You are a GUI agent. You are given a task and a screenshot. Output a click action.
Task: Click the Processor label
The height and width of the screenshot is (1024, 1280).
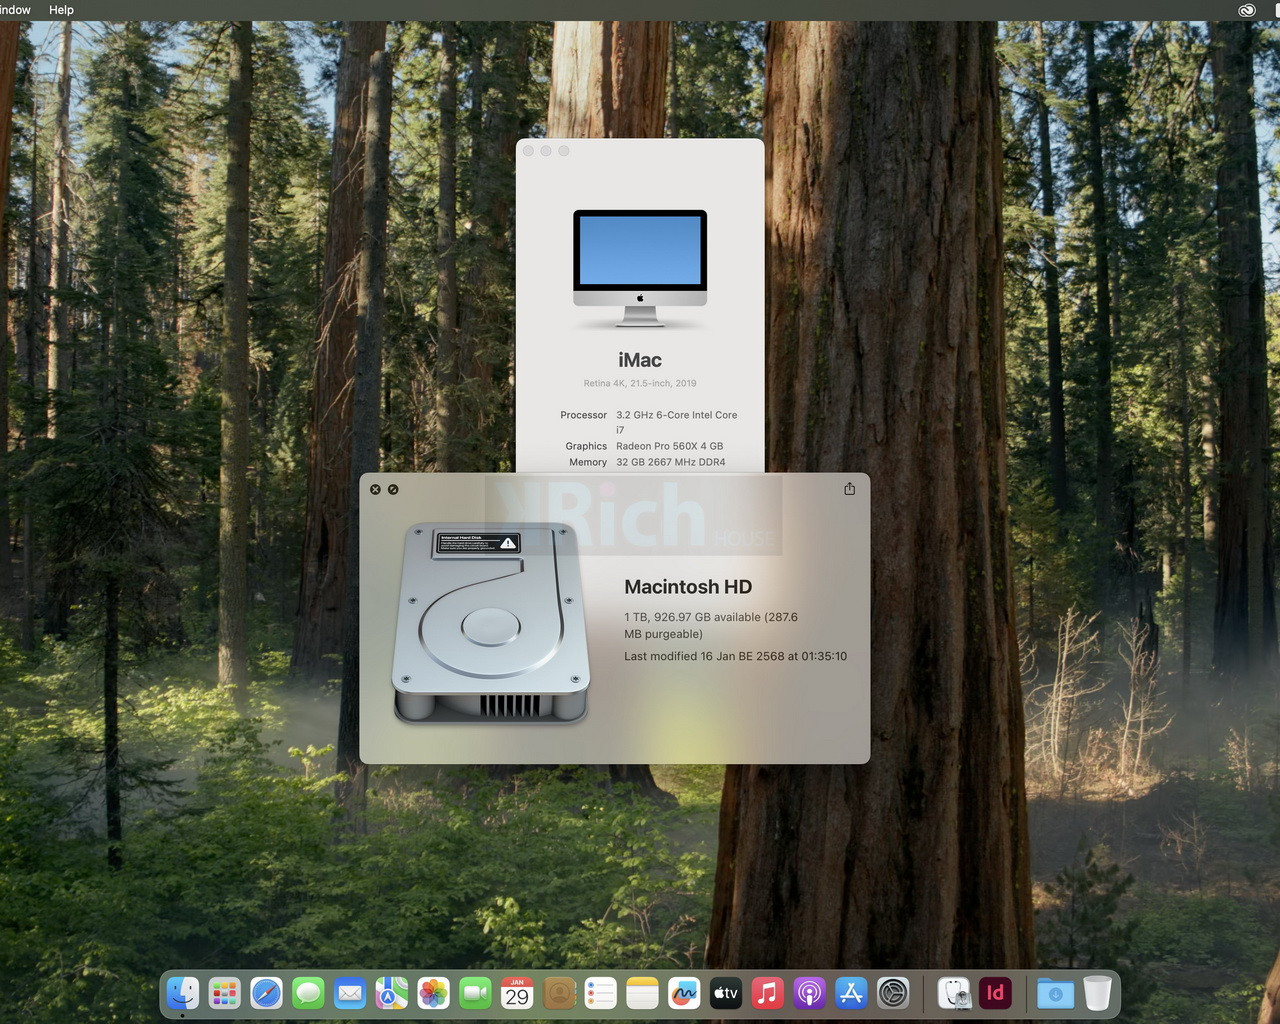(584, 415)
